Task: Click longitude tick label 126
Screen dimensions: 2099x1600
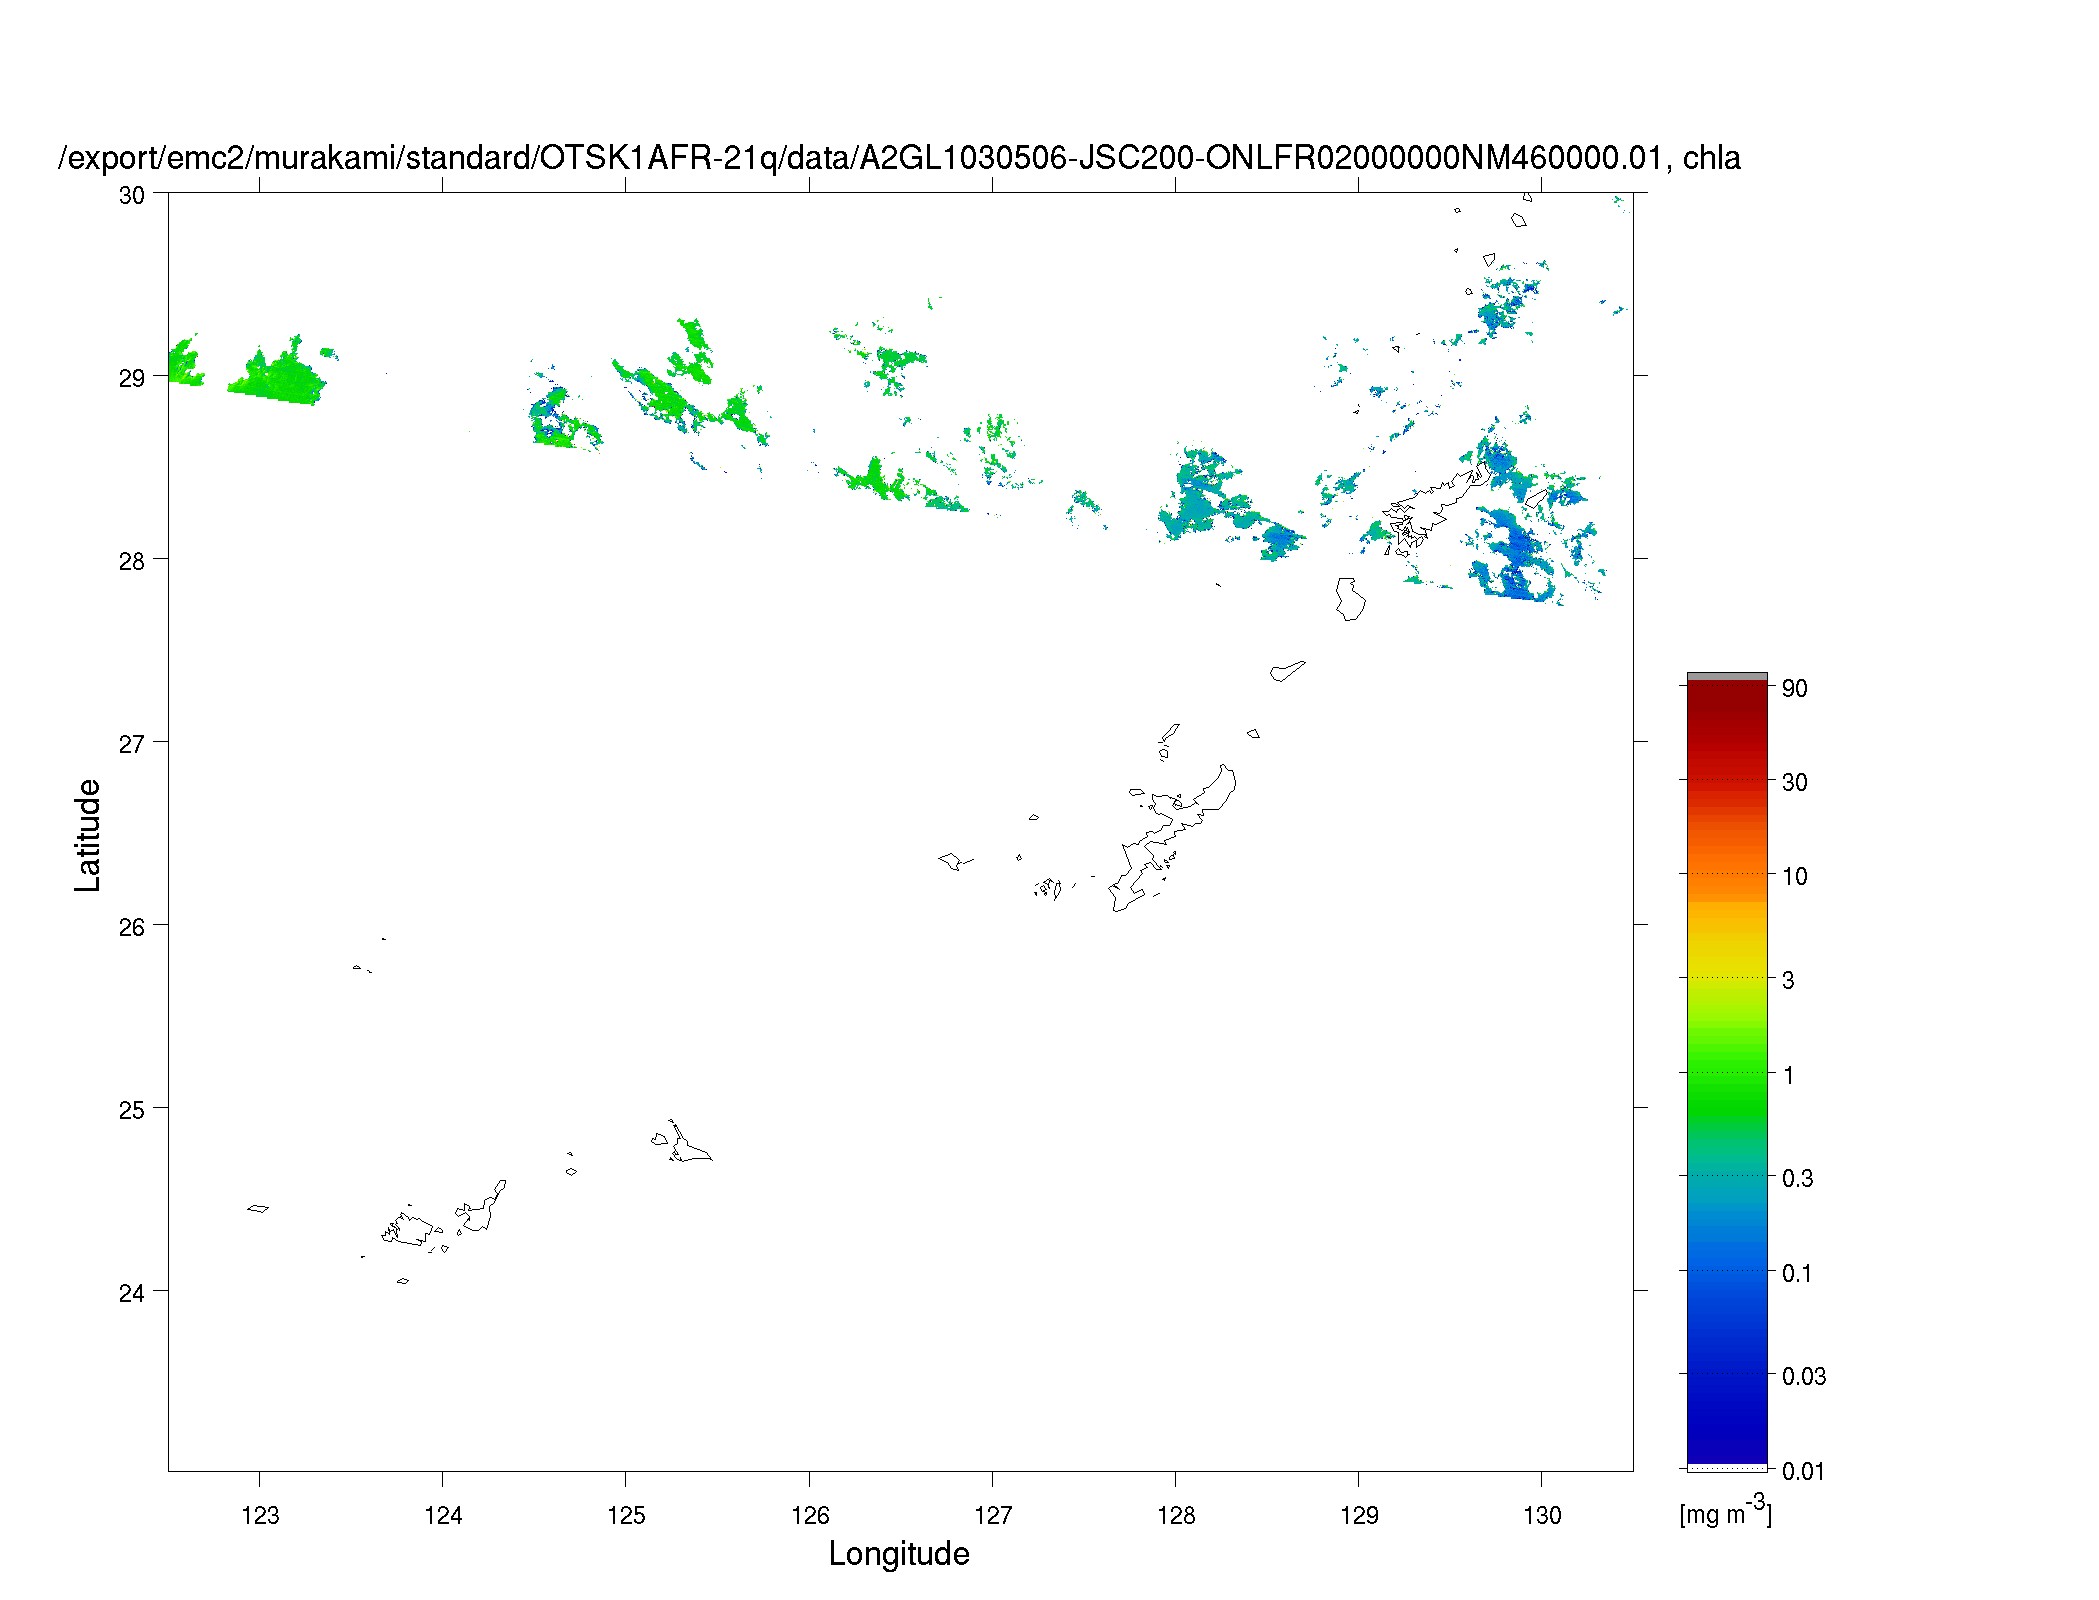Action: coord(809,1515)
